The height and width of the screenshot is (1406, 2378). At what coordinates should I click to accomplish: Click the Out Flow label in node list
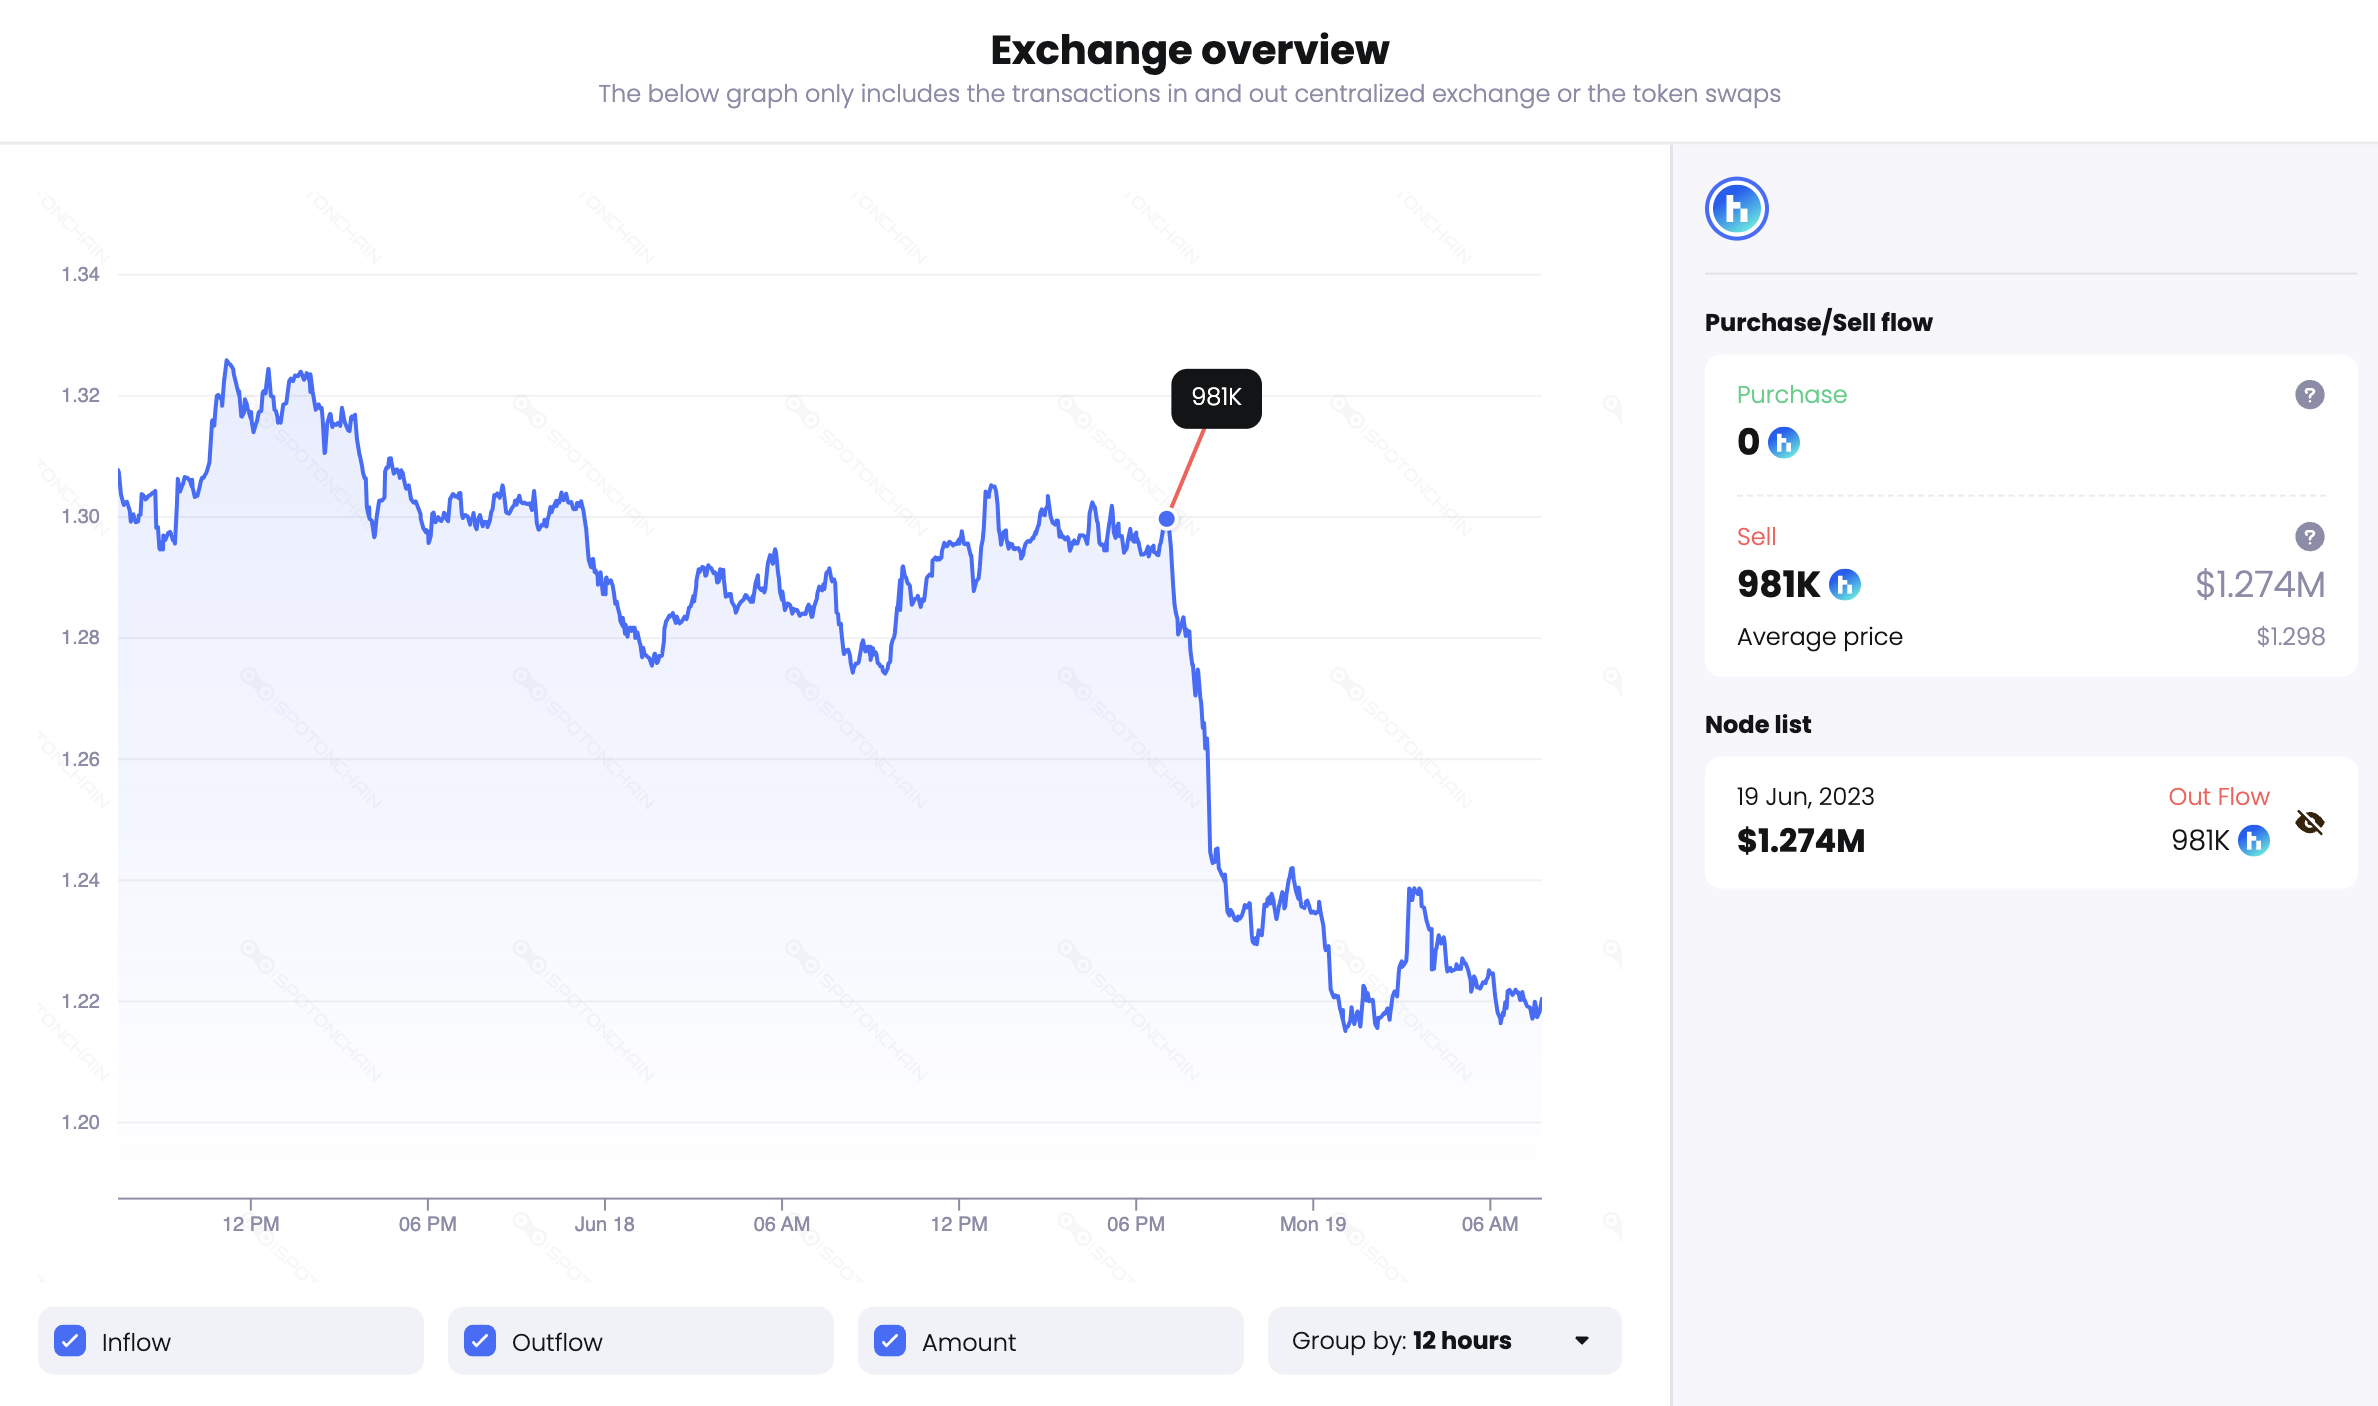click(x=2219, y=796)
